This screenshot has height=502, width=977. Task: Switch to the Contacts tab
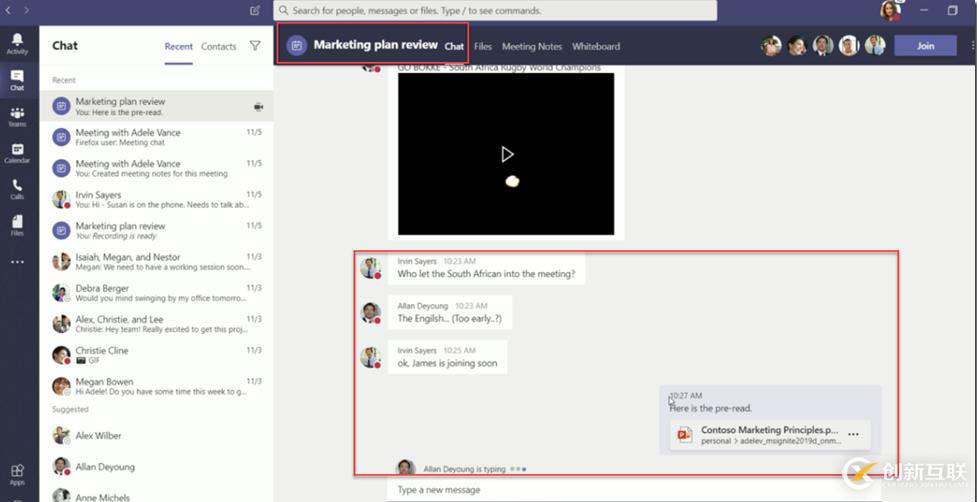pos(219,46)
